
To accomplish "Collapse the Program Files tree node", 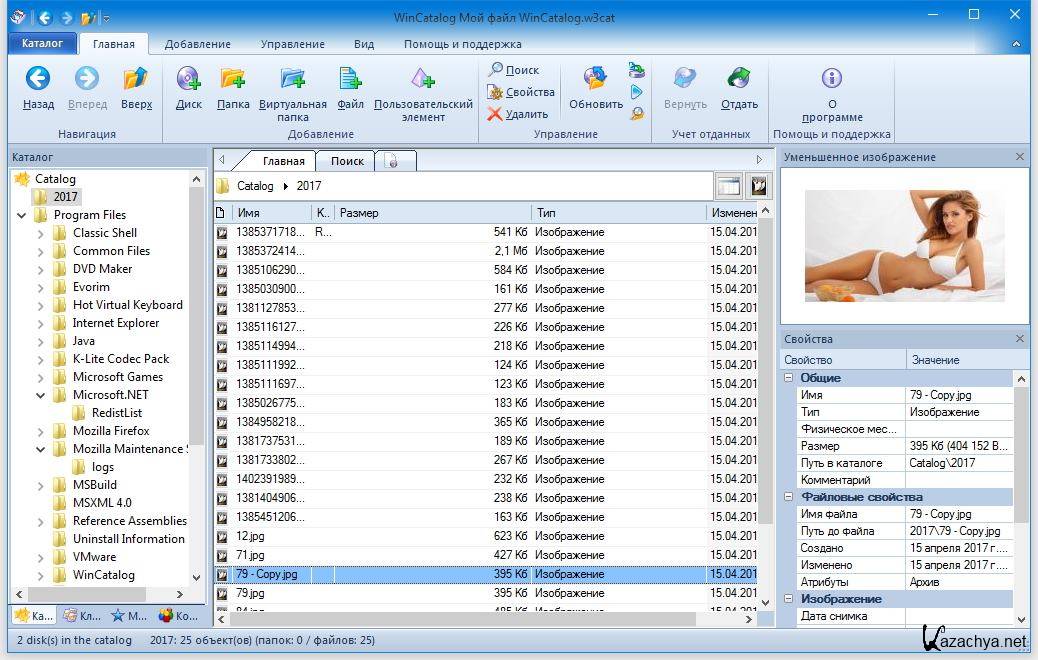I will [22, 215].
